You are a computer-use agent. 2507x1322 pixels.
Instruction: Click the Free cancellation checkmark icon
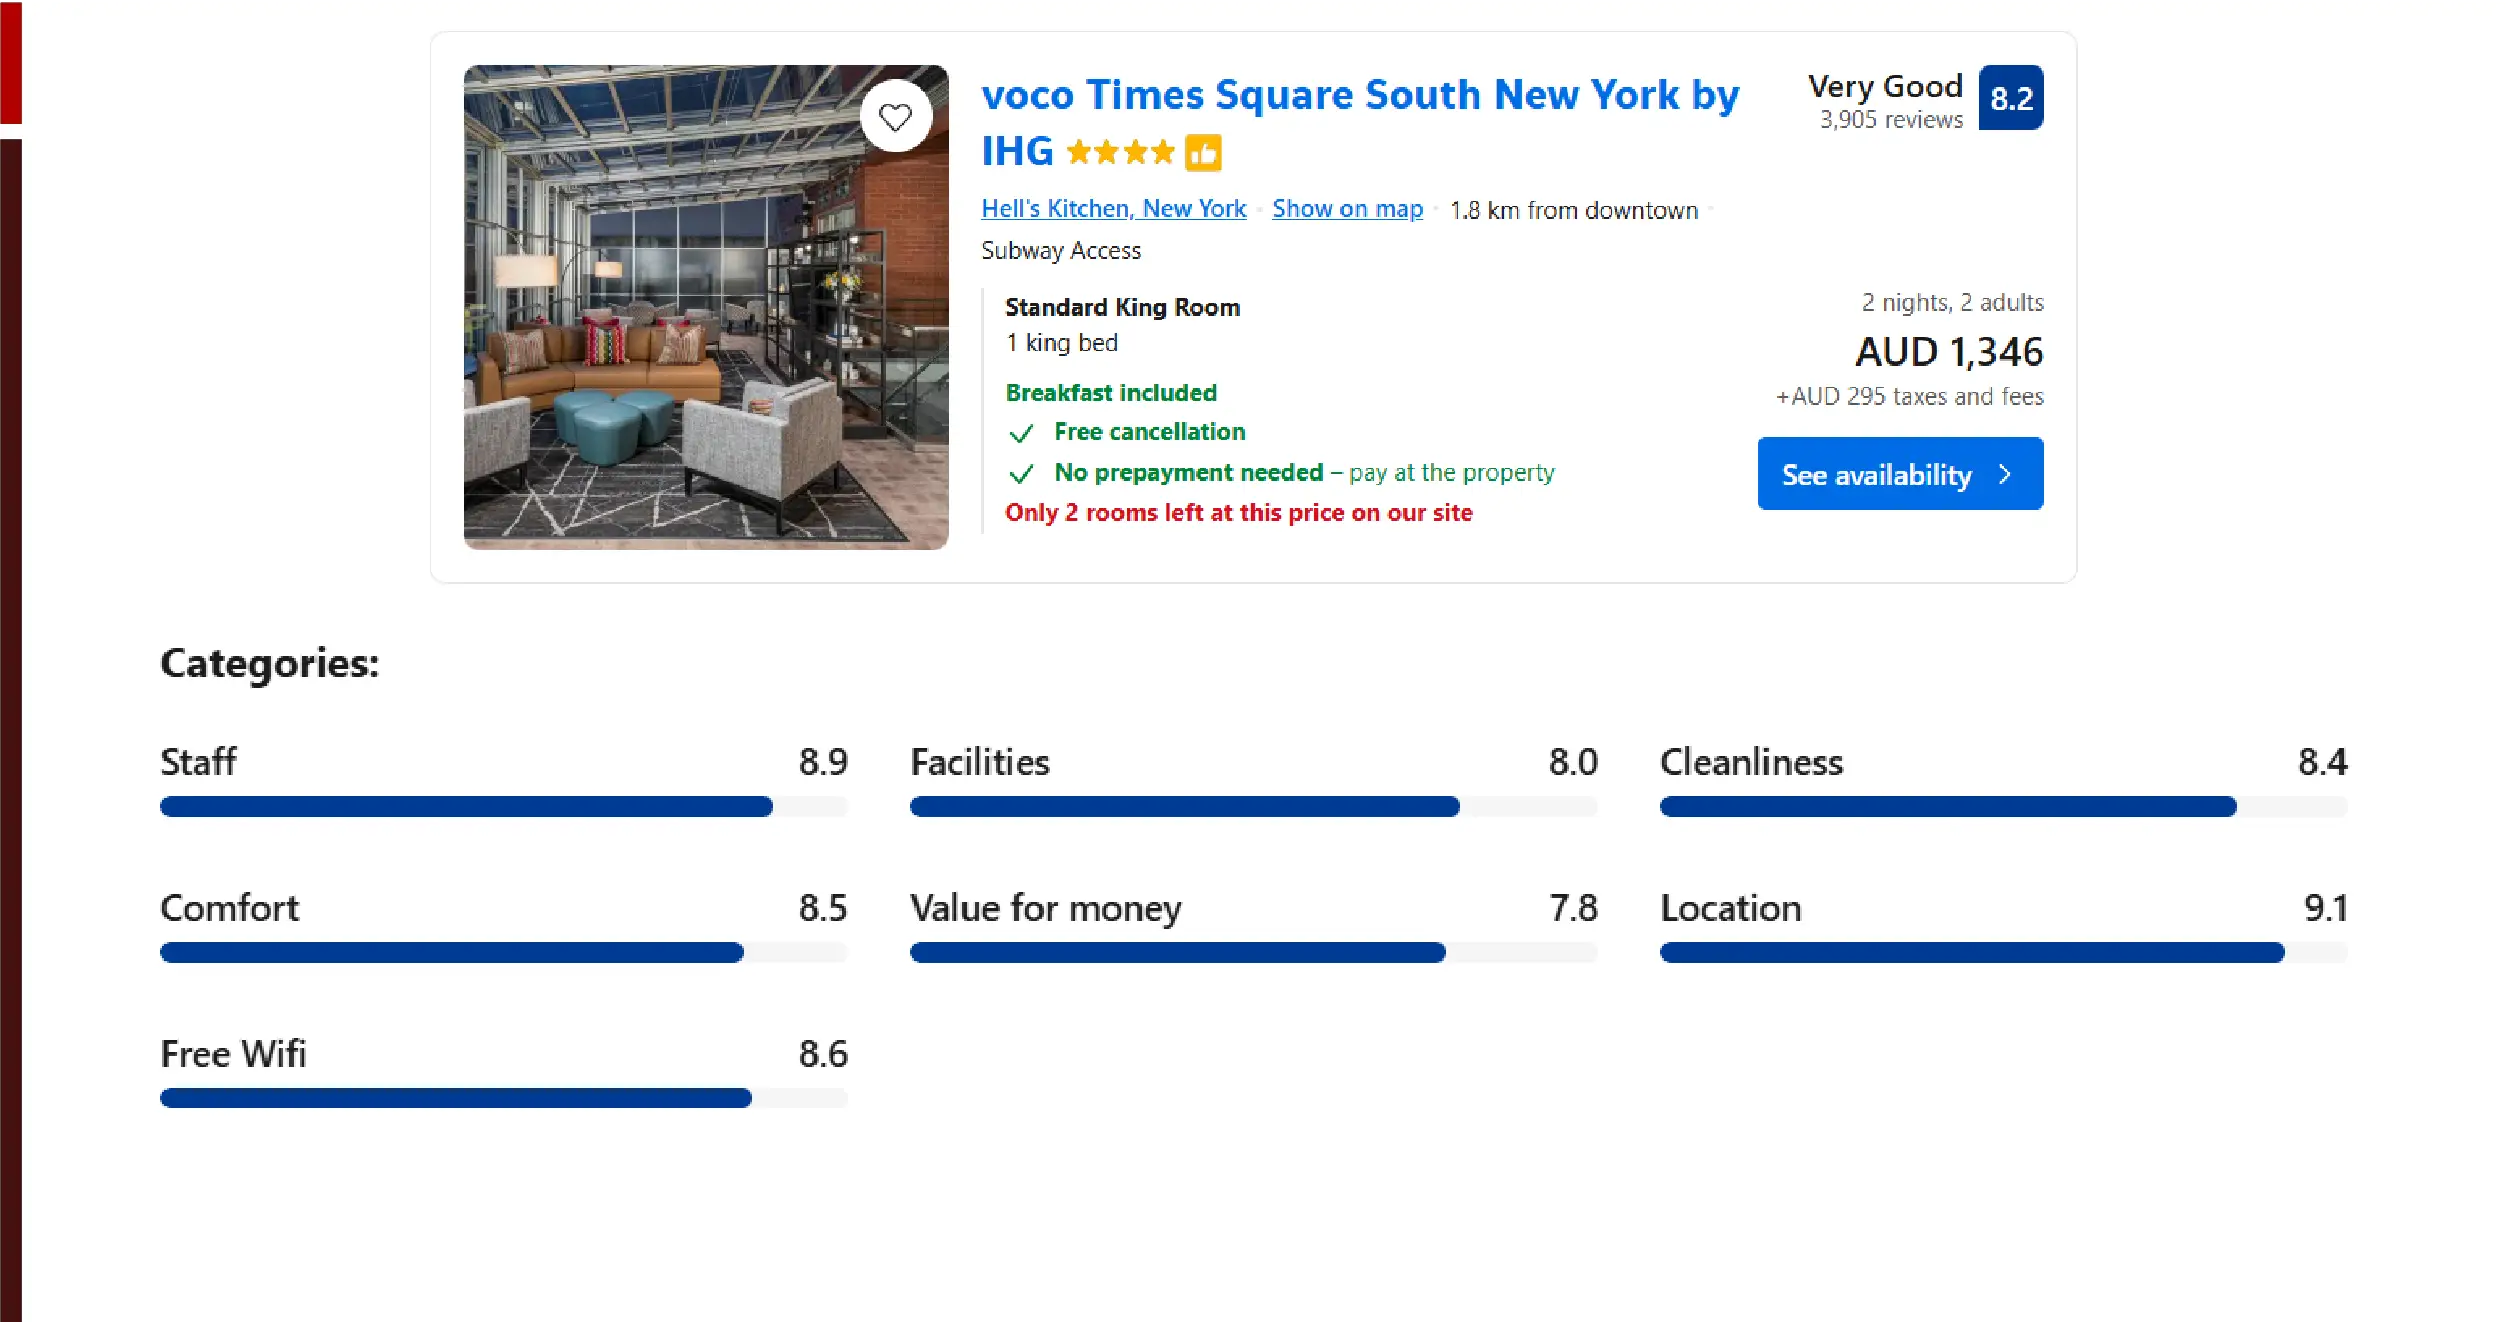pyautogui.click(x=1021, y=433)
